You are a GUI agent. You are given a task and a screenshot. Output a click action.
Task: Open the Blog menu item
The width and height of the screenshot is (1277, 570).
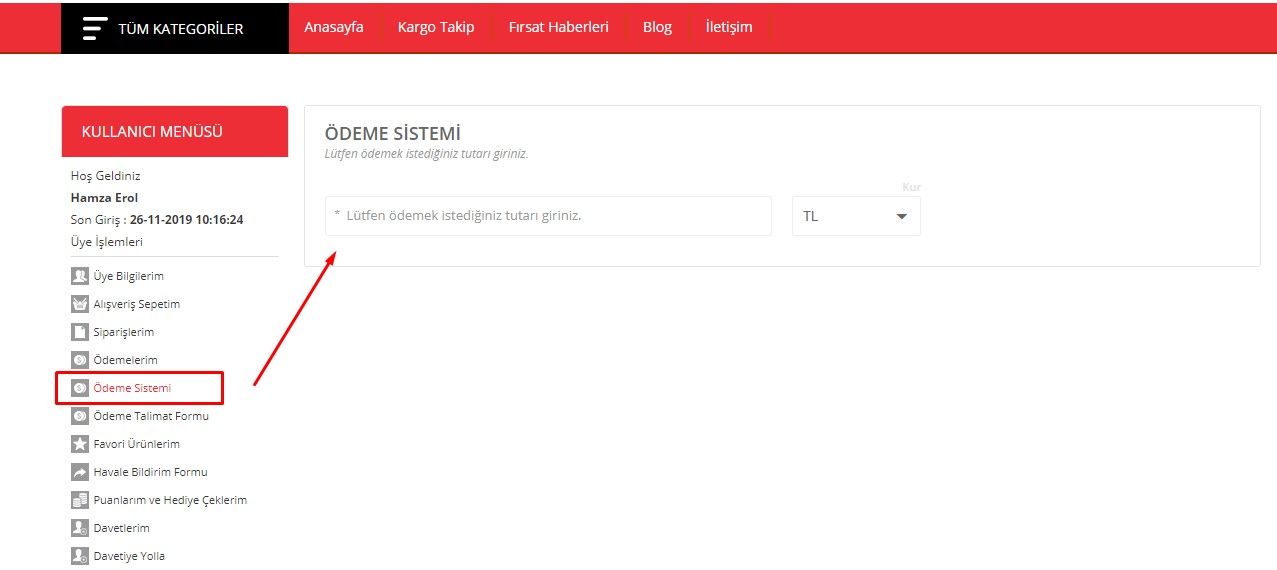(x=657, y=27)
